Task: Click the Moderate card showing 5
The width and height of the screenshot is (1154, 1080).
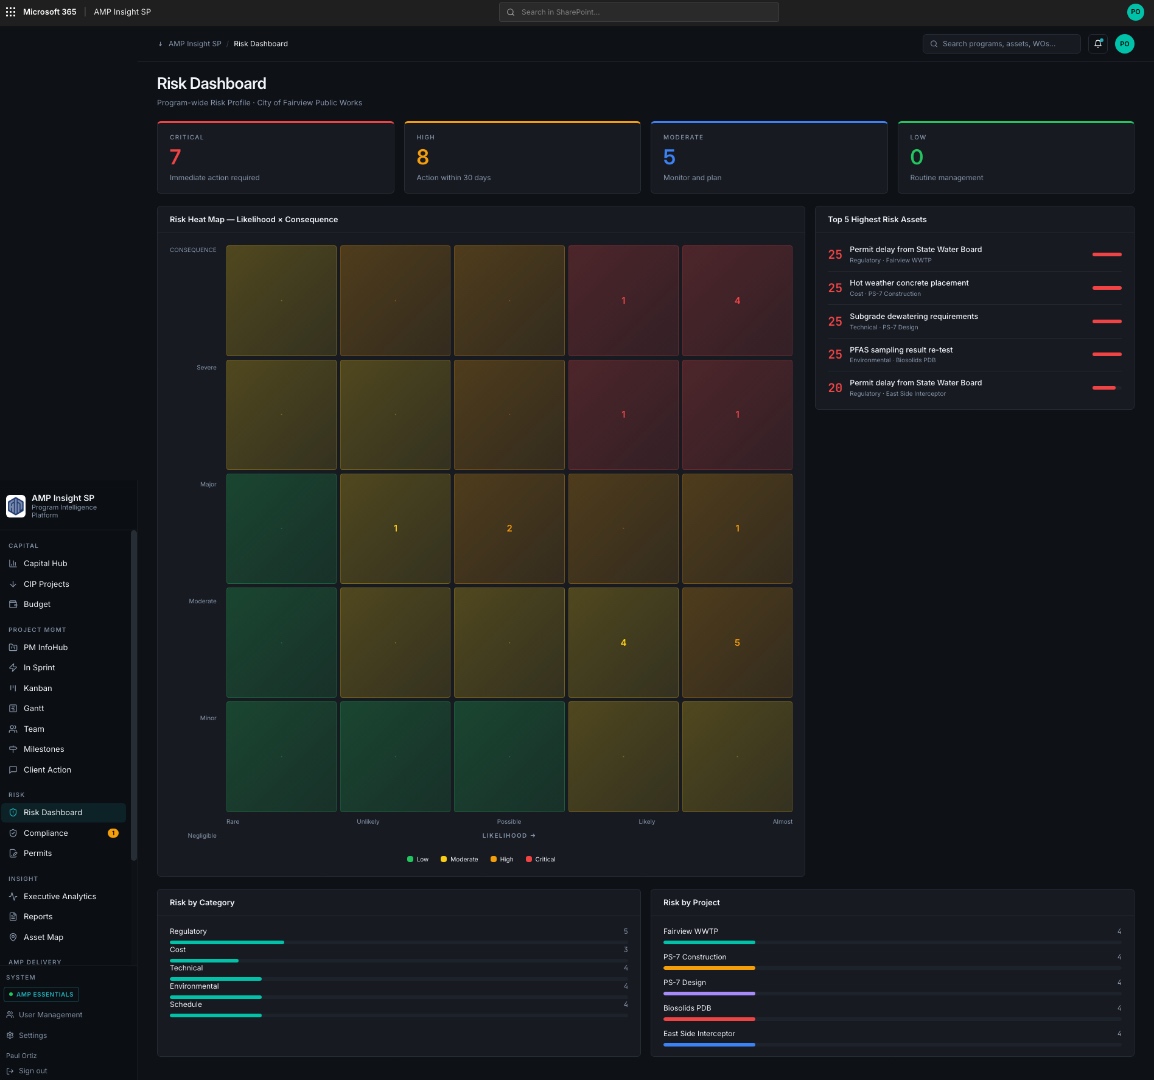Action: [768, 157]
